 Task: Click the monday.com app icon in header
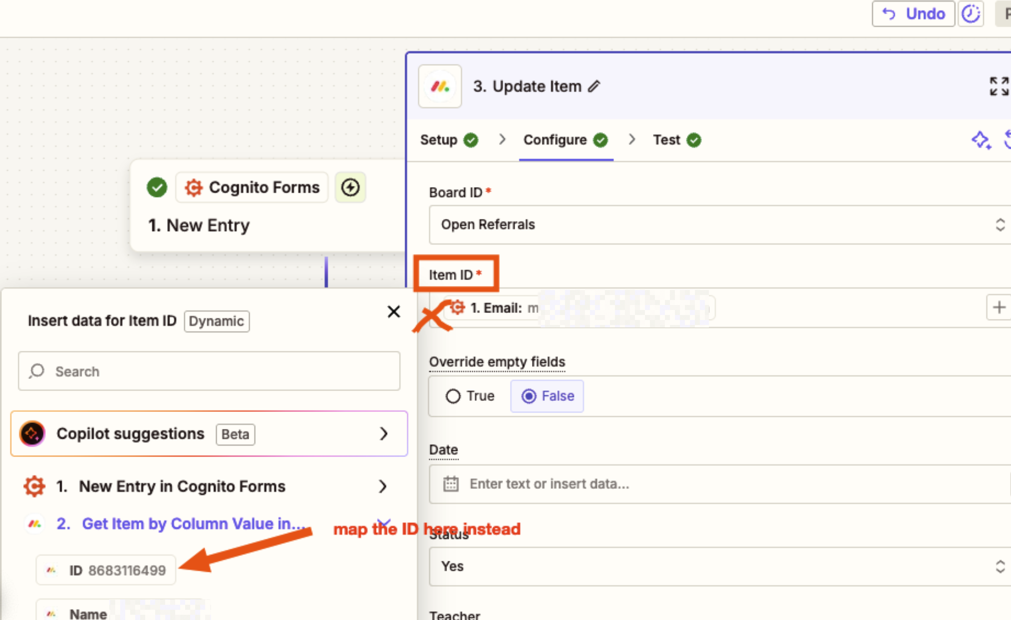coord(440,86)
